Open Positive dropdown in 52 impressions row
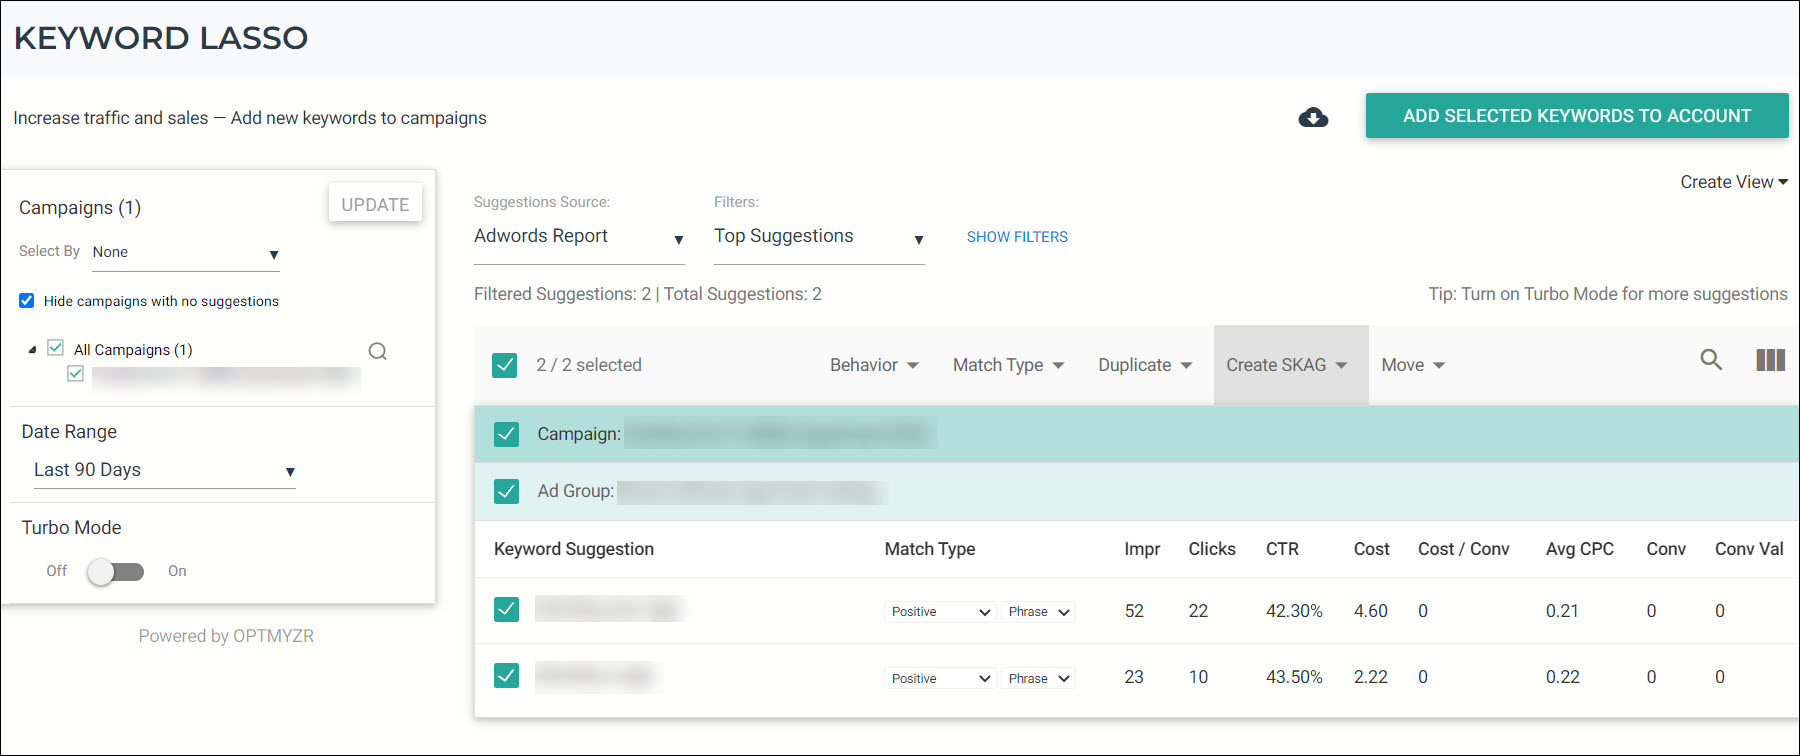This screenshot has width=1800, height=756. (939, 612)
